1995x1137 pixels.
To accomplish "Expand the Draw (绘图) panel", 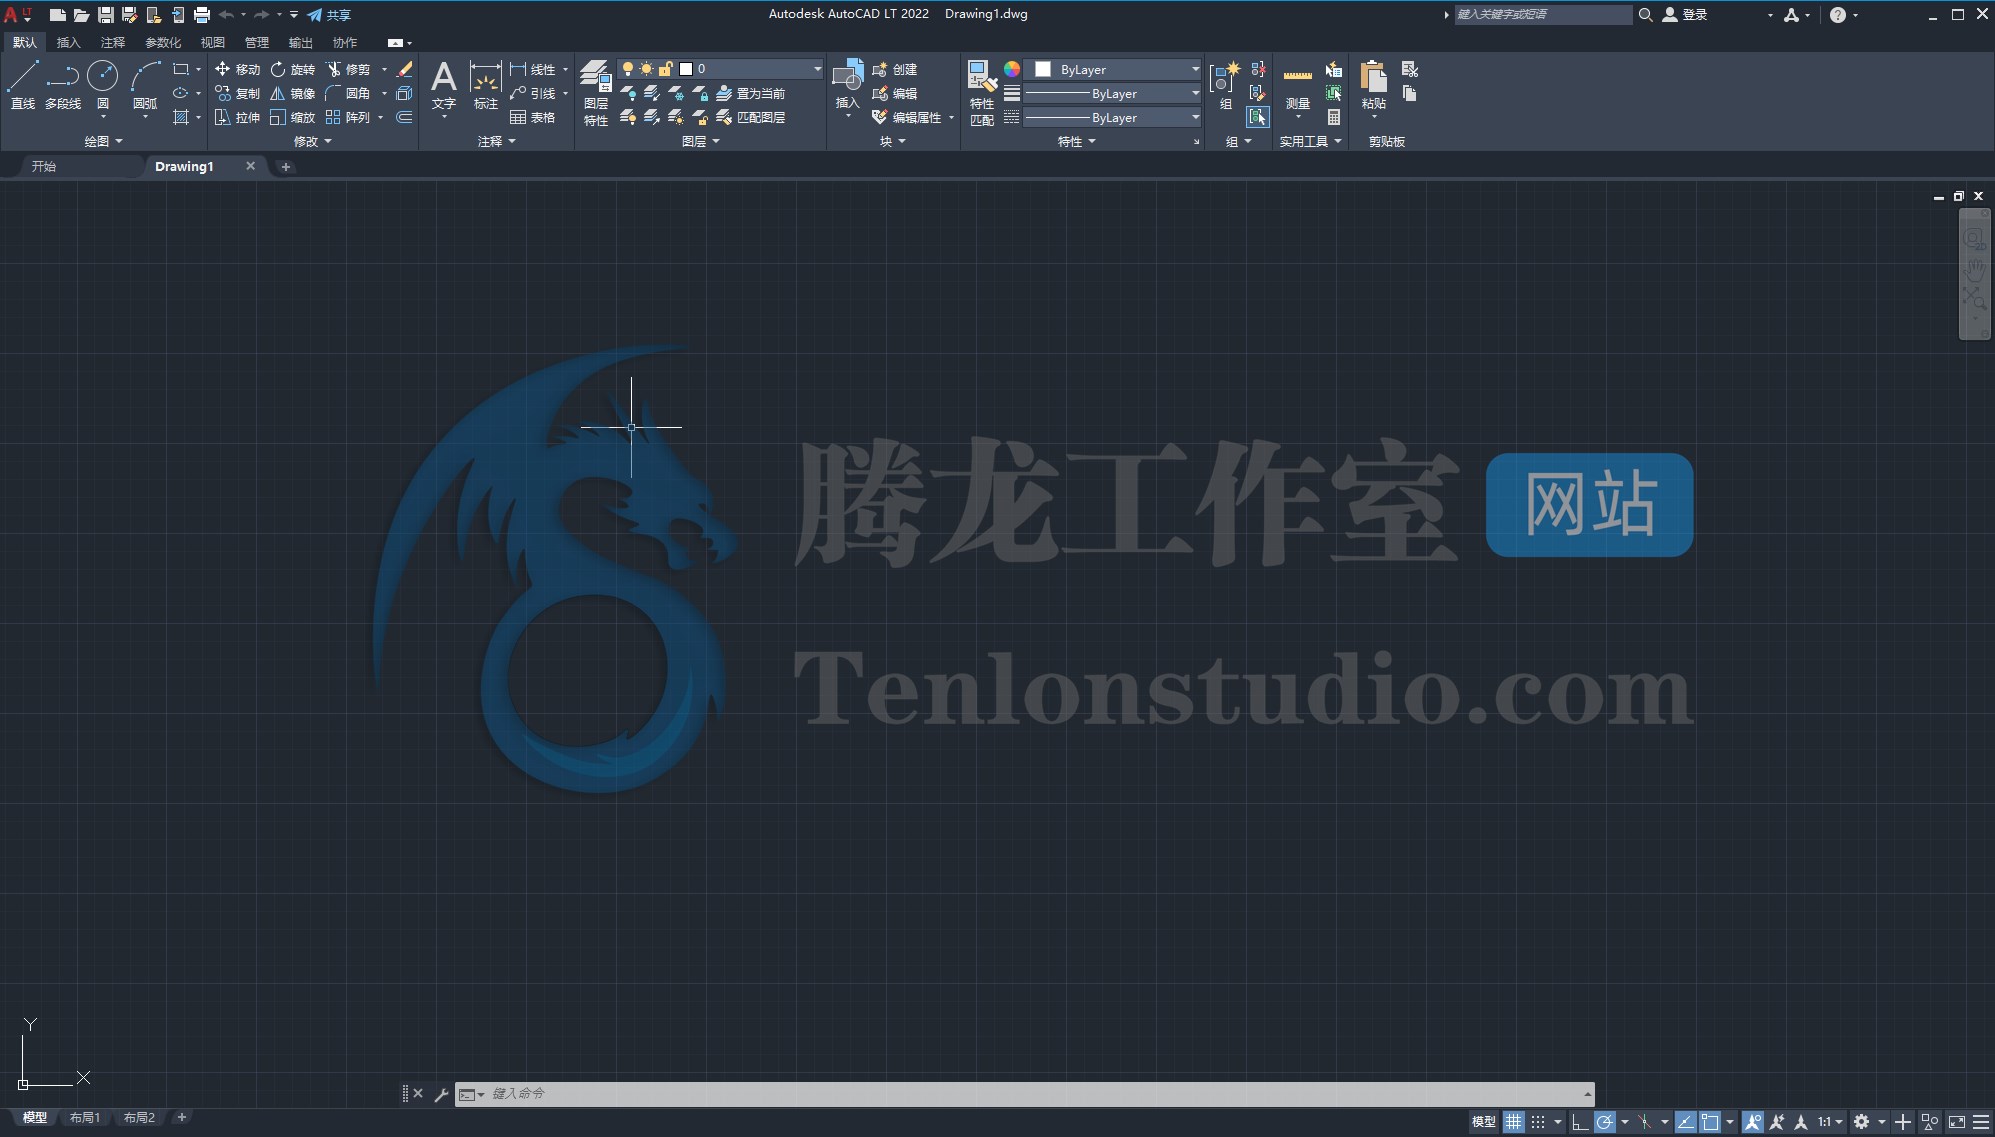I will click(x=104, y=141).
